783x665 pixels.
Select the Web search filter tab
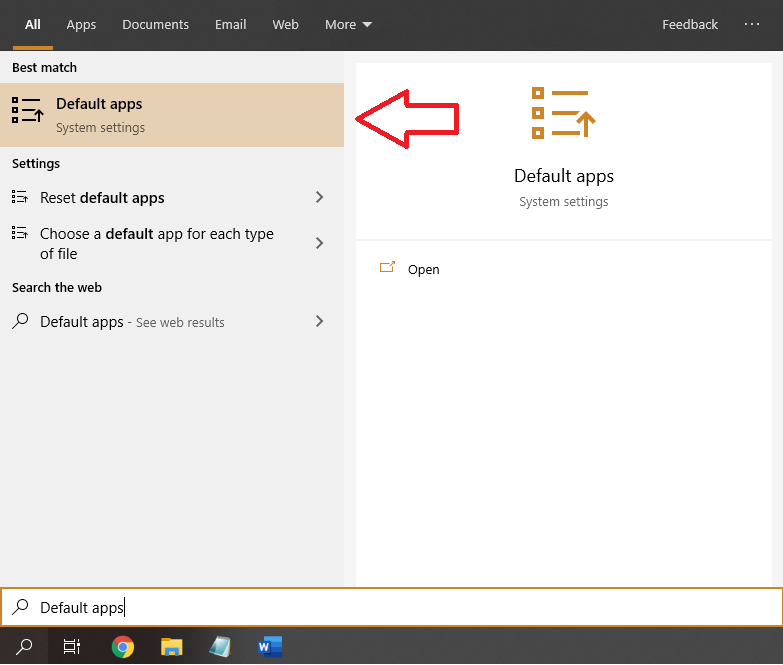click(285, 24)
